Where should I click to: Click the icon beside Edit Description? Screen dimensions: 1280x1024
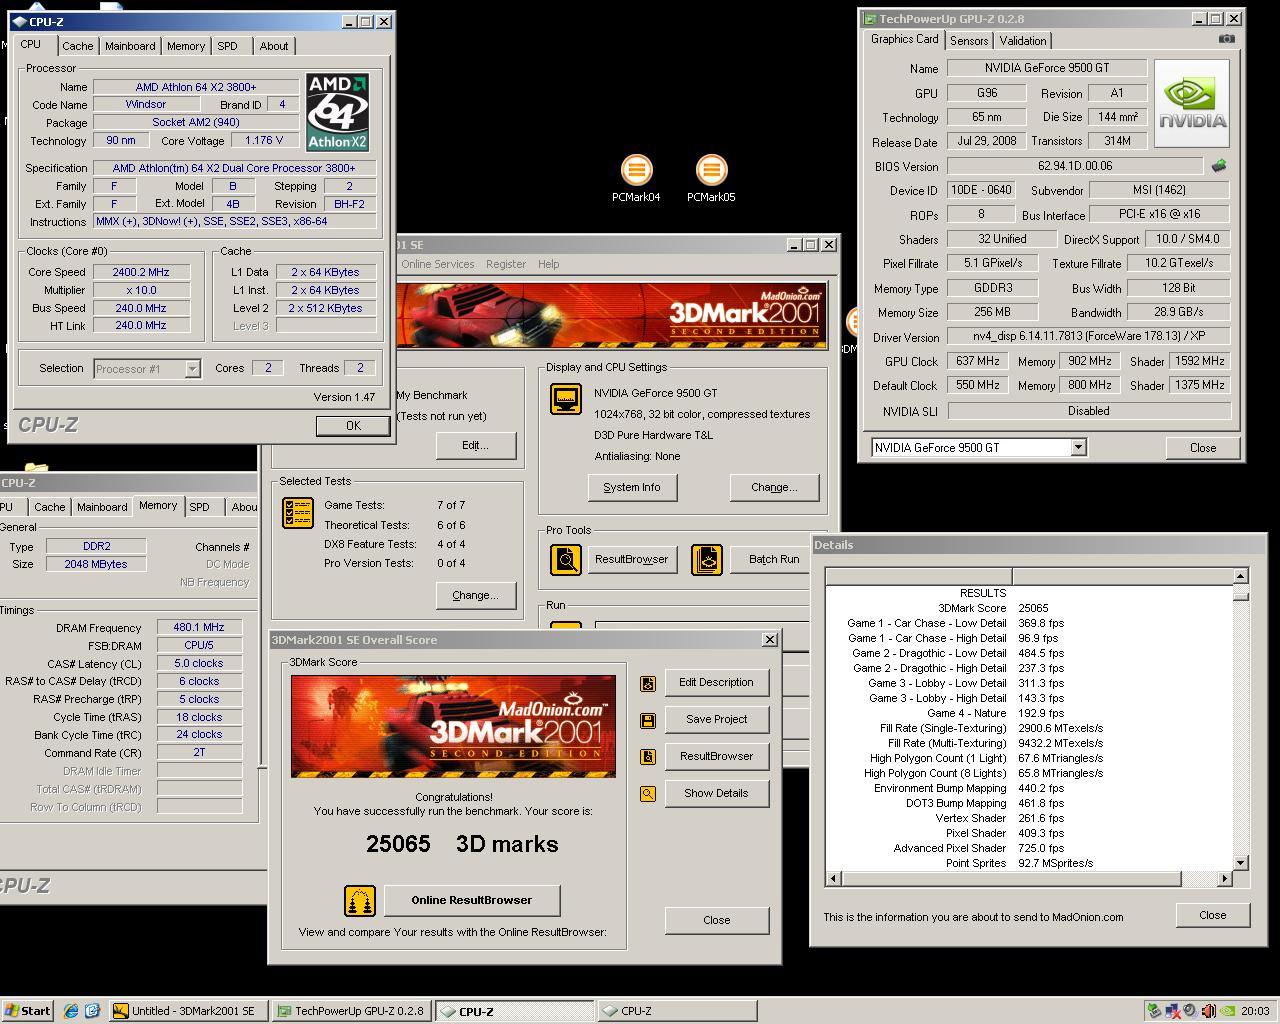pyautogui.click(x=648, y=683)
